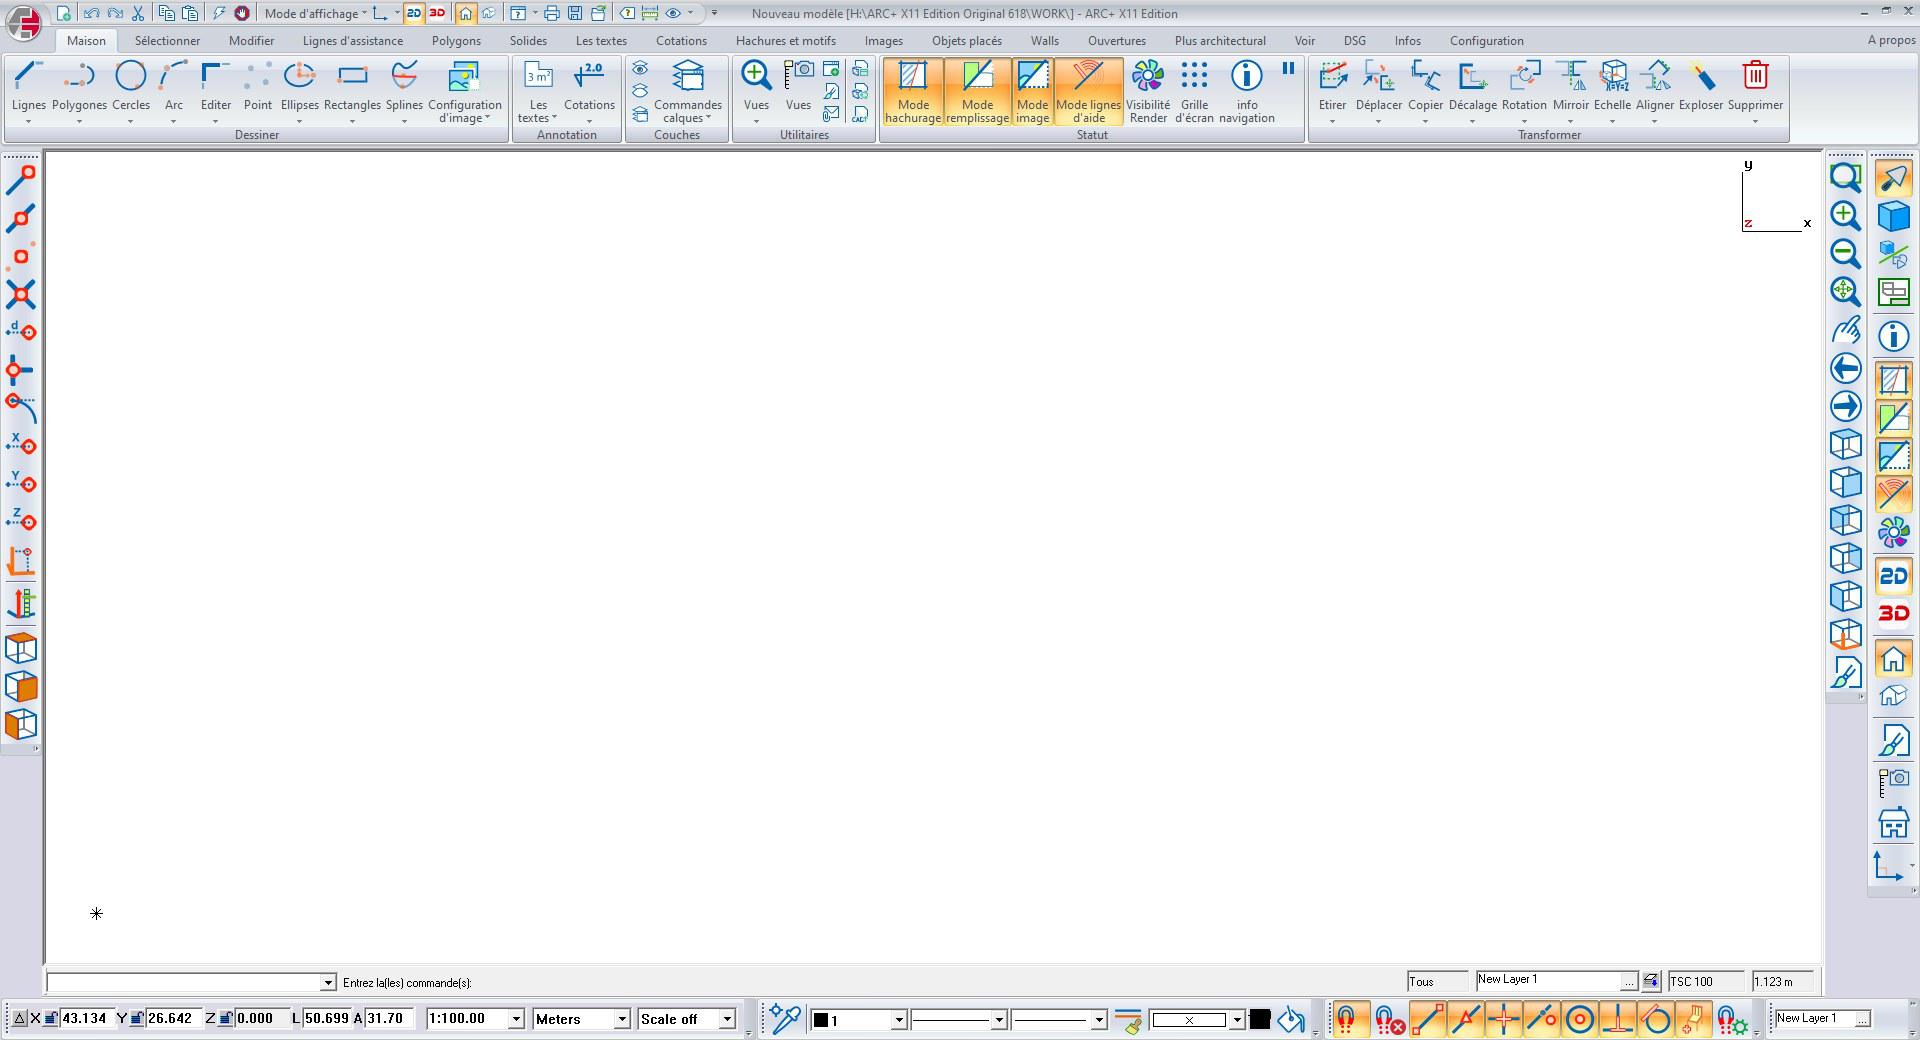Switch to the Walls tab
Viewport: 1920px width, 1040px height.
click(x=1044, y=41)
